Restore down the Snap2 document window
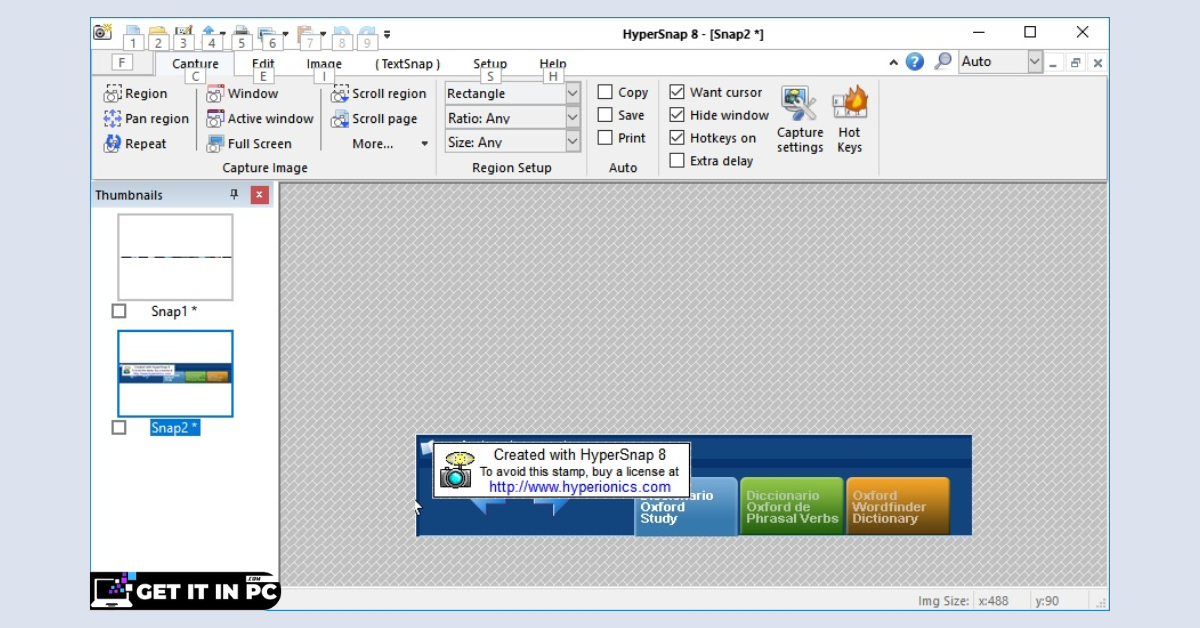1200x628 pixels. (1076, 62)
